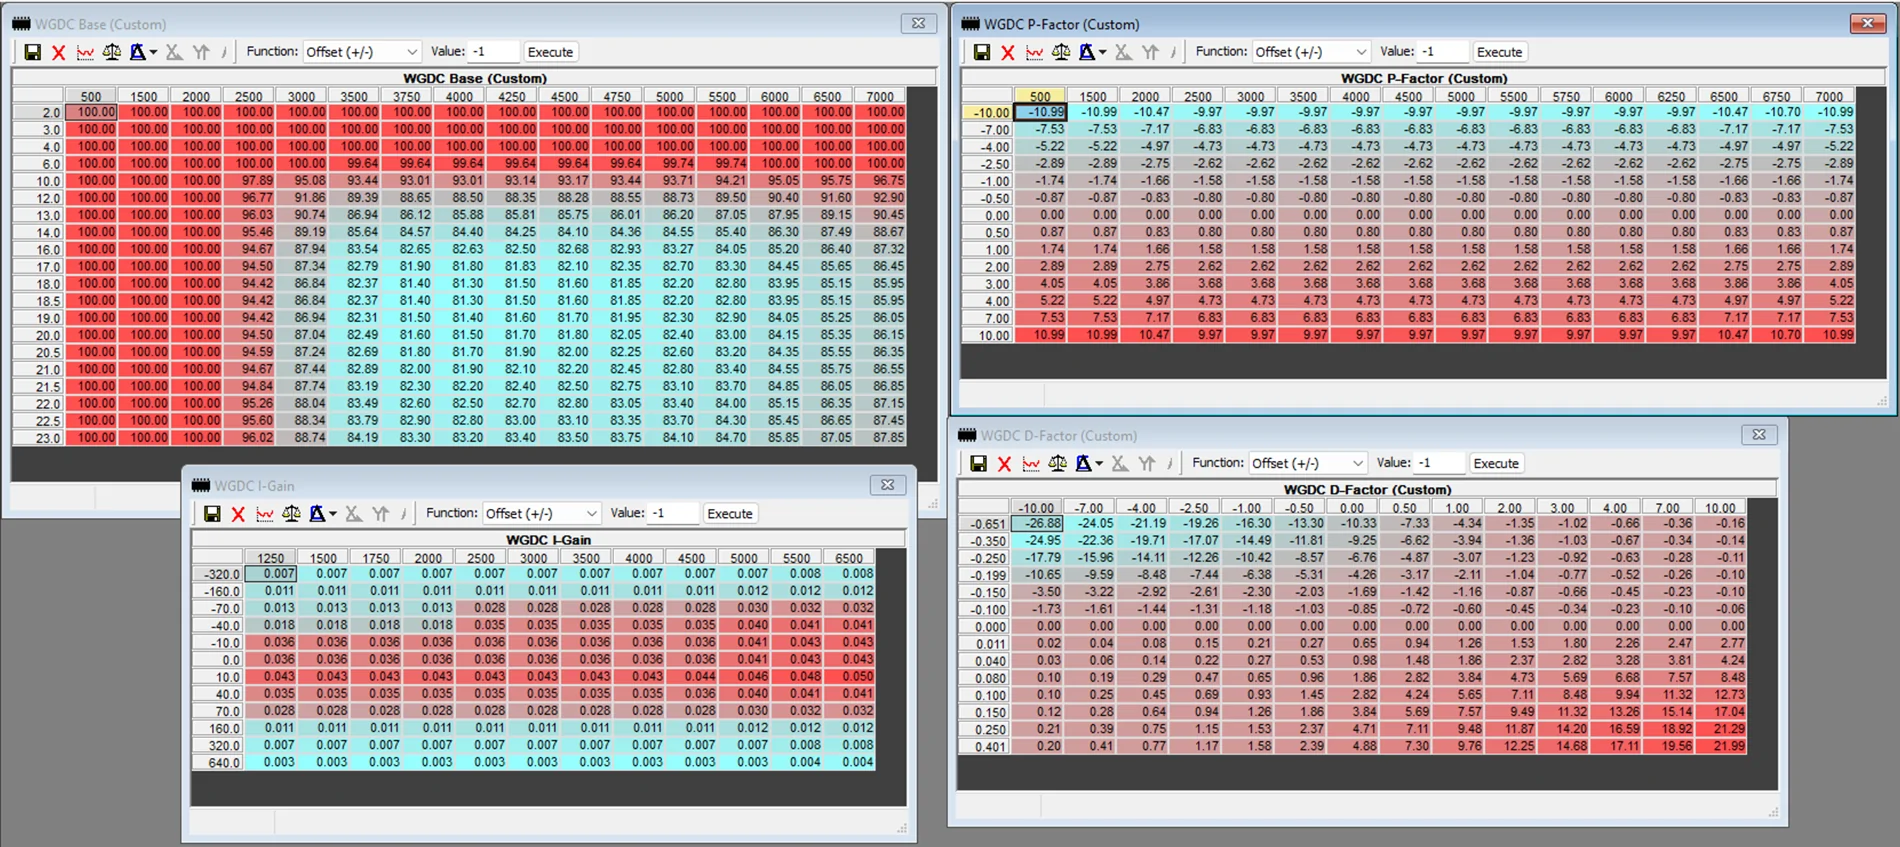Click the X-axis icon in WGDC I-Gain toolbar

pyautogui.click(x=353, y=514)
